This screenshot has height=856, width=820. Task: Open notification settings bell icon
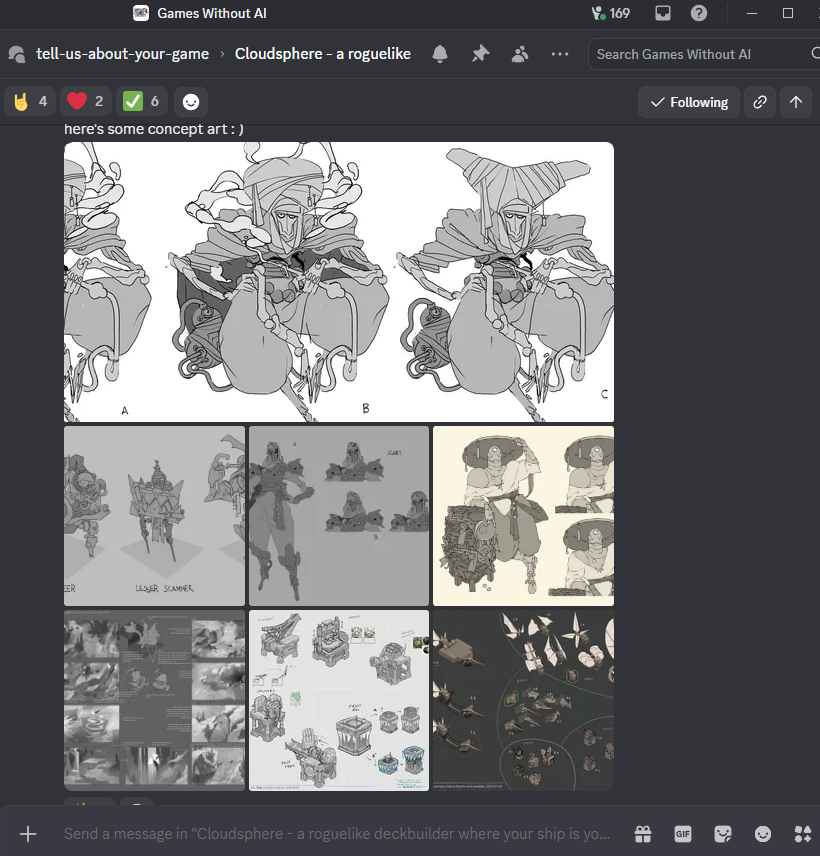coord(439,54)
